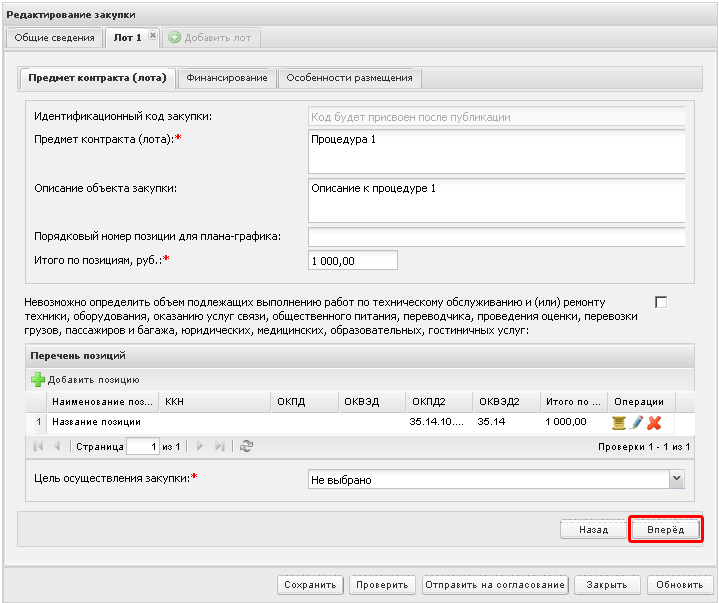Click the ОКВЭД column header

(372, 402)
